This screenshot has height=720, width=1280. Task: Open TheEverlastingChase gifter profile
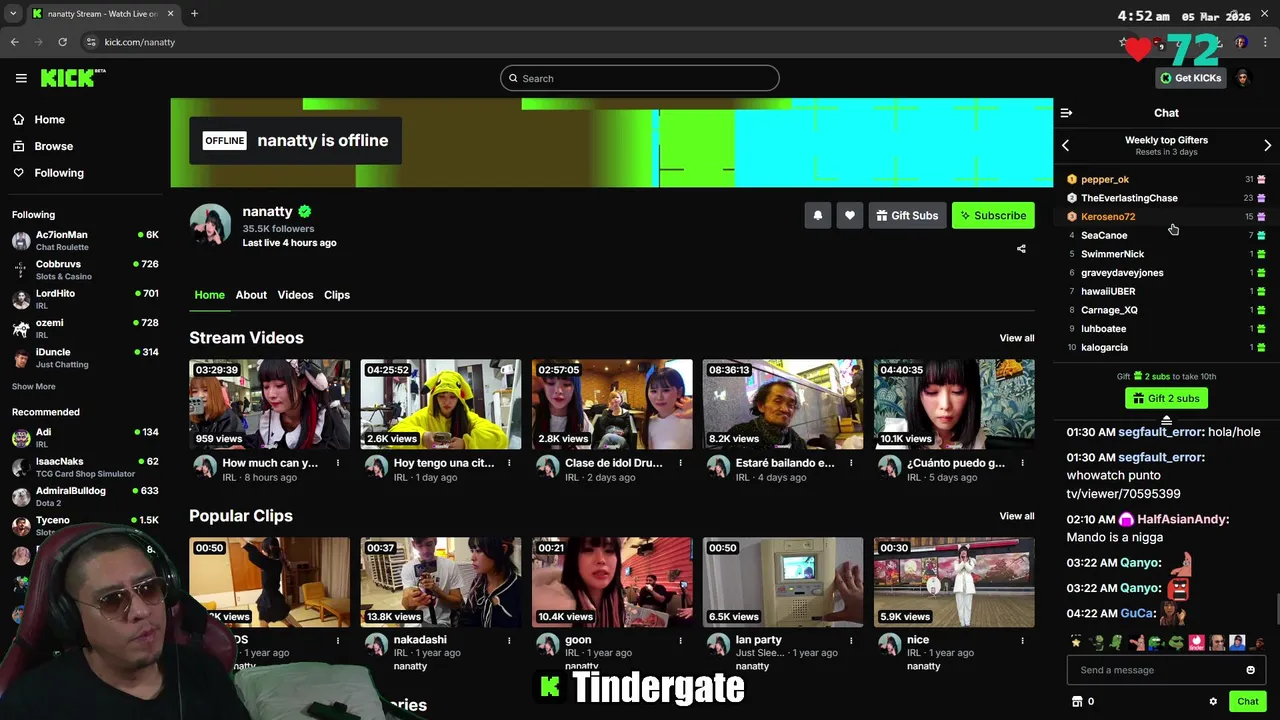point(1129,198)
